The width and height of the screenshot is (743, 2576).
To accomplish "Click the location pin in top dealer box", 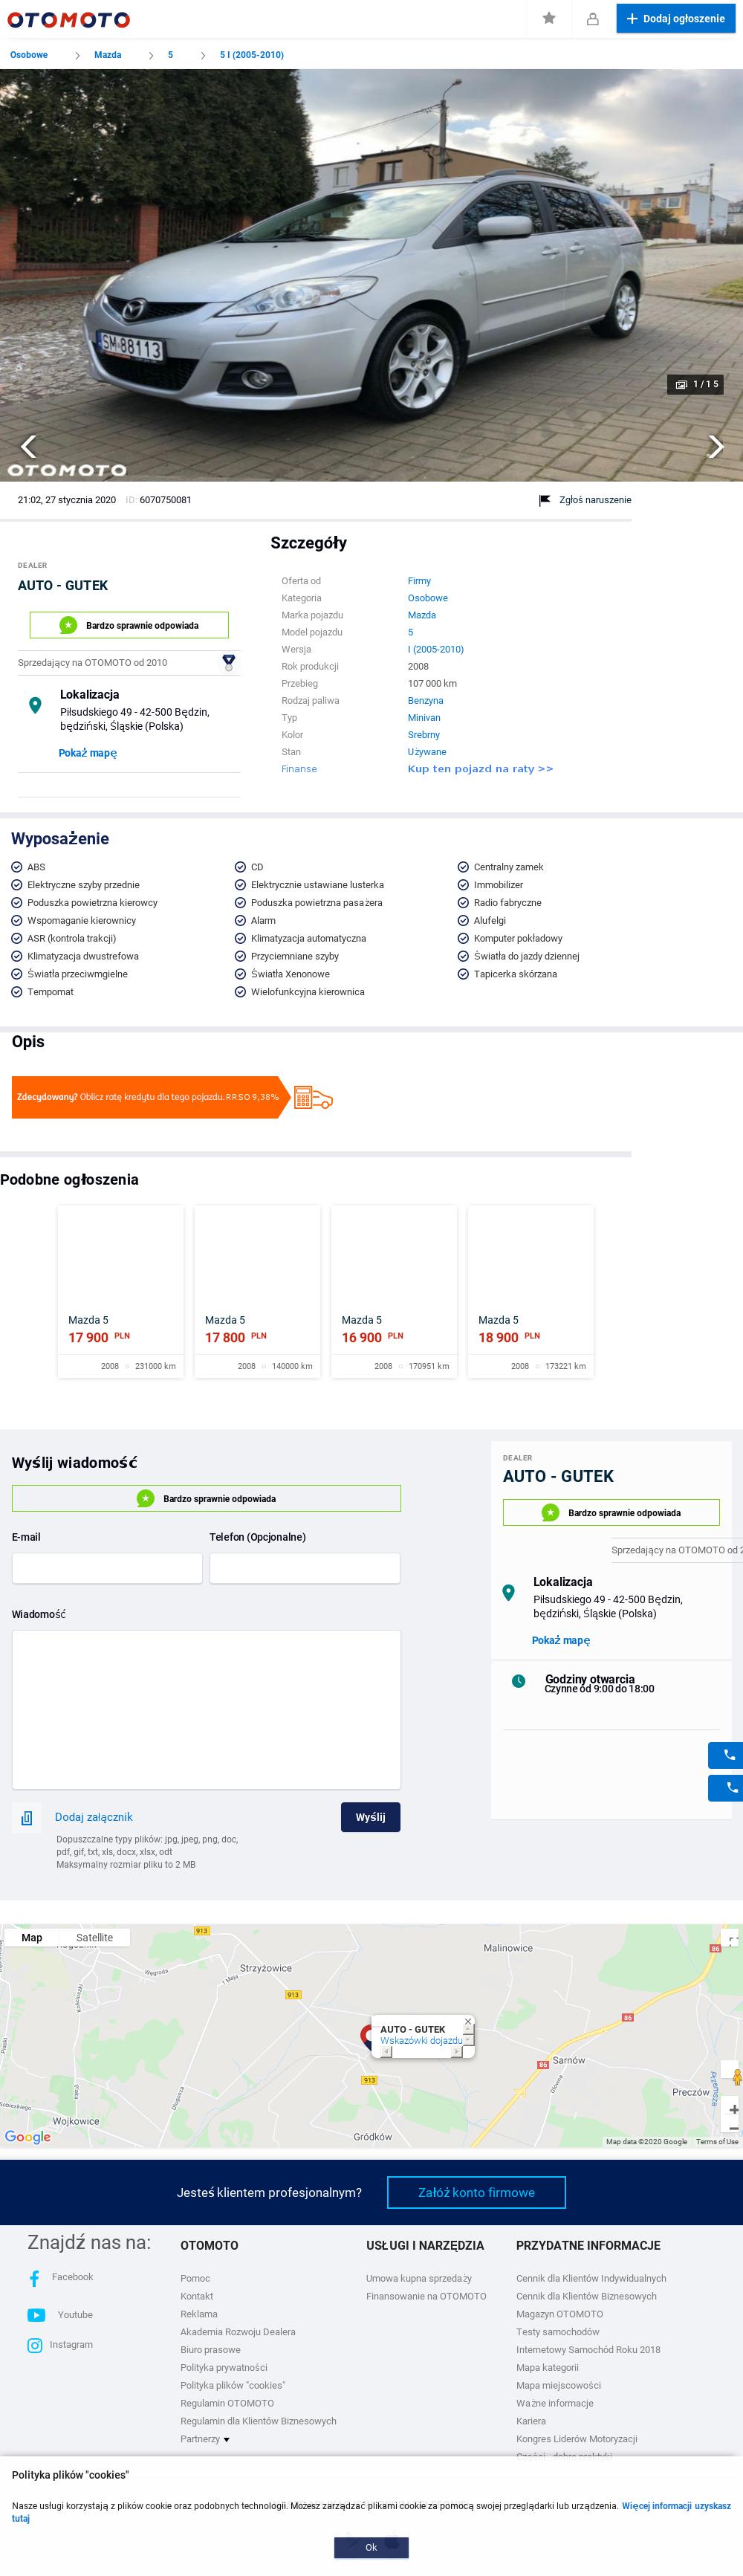I will (35, 705).
